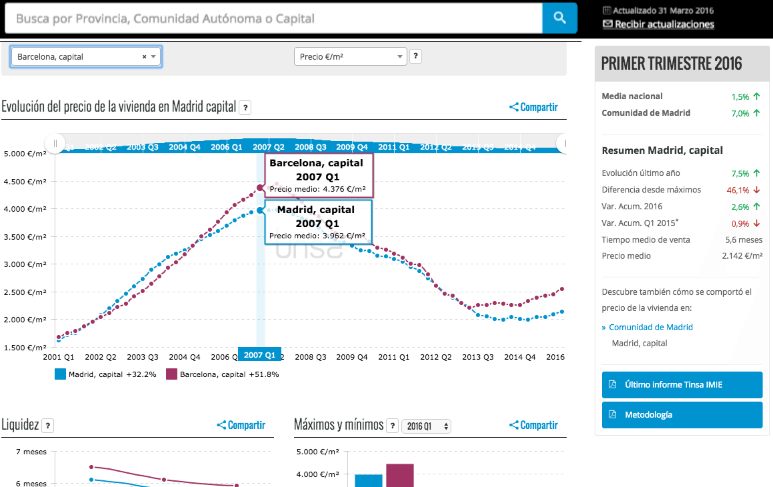The height and width of the screenshot is (487, 773).
Task: Open the Metodología document button
Action: [x=682, y=415]
